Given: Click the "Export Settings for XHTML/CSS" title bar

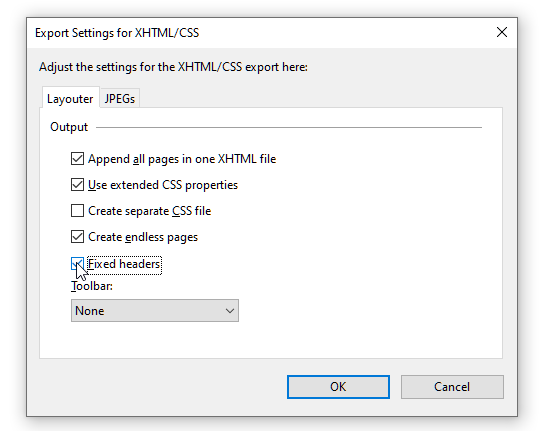Looking at the screenshot, I should tap(117, 33).
